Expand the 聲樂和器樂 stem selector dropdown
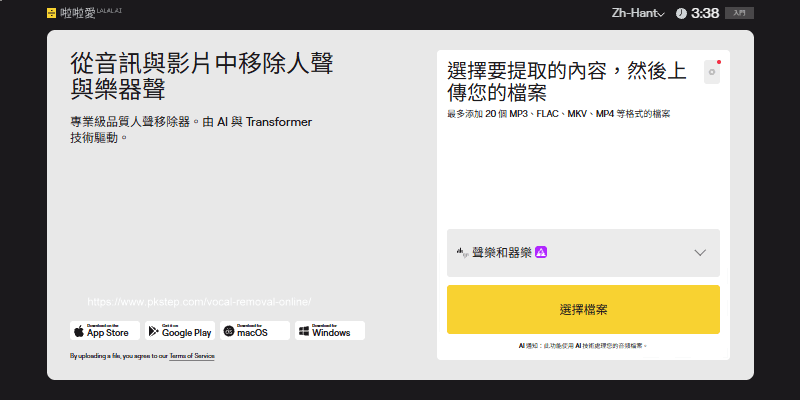This screenshot has width=800, height=400. (x=583, y=253)
